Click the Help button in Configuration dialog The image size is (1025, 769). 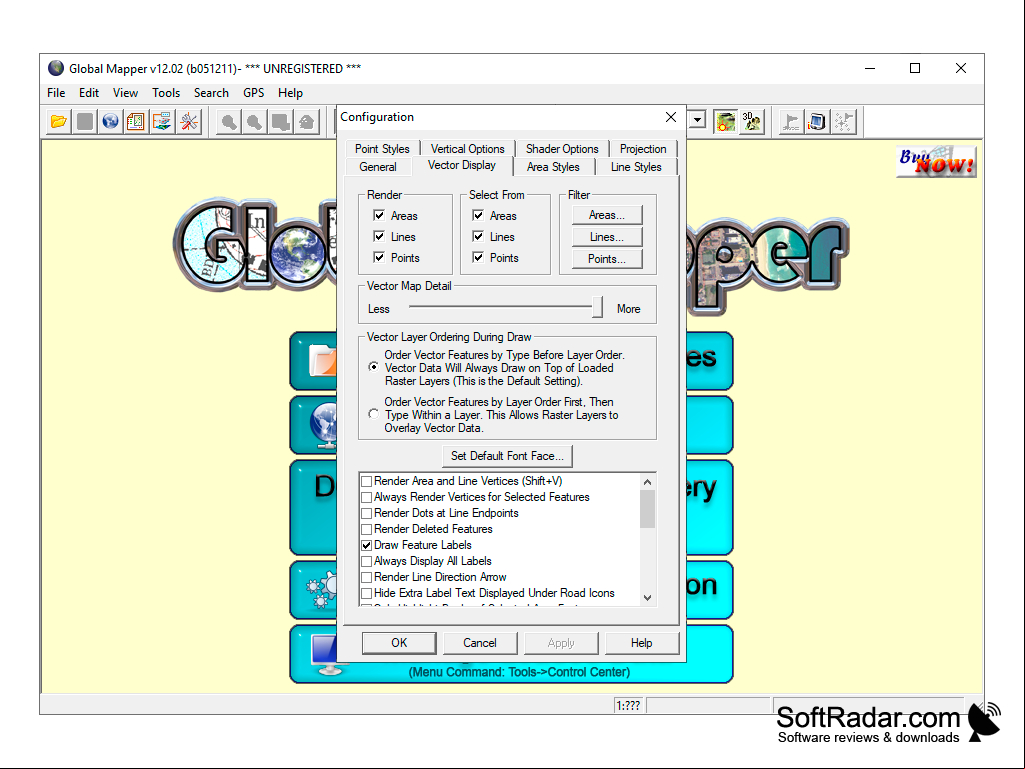tap(641, 643)
